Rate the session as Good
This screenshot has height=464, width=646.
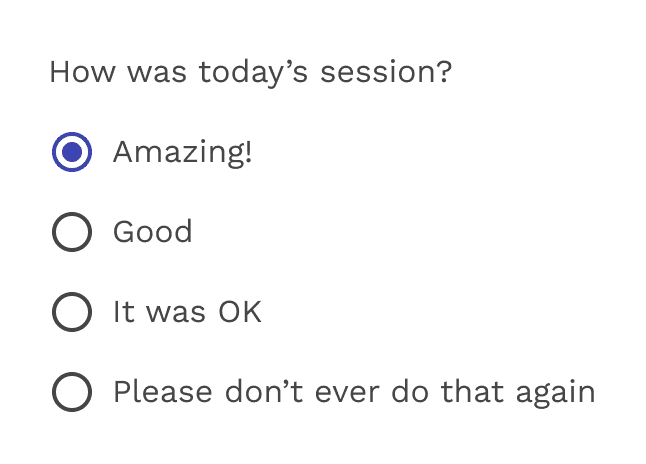(71, 233)
